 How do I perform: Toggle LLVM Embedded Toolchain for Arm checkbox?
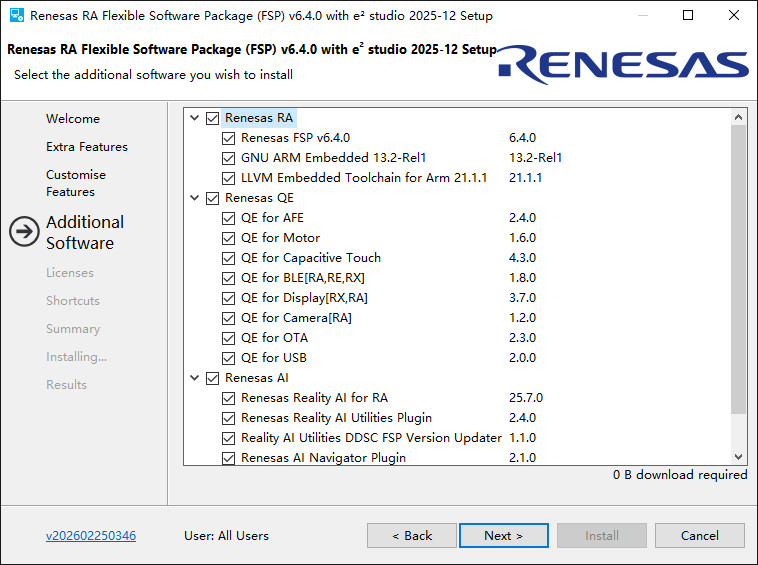click(229, 178)
